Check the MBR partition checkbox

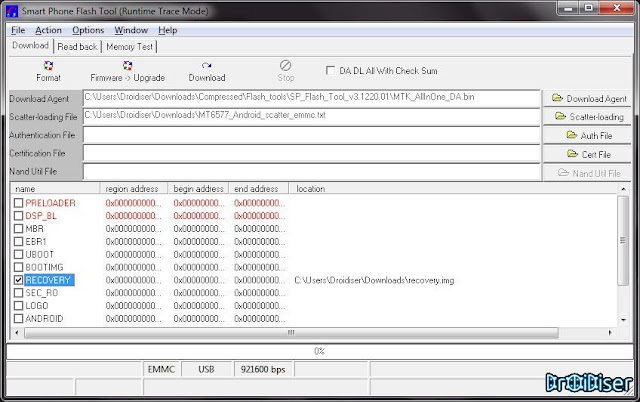tap(18, 229)
